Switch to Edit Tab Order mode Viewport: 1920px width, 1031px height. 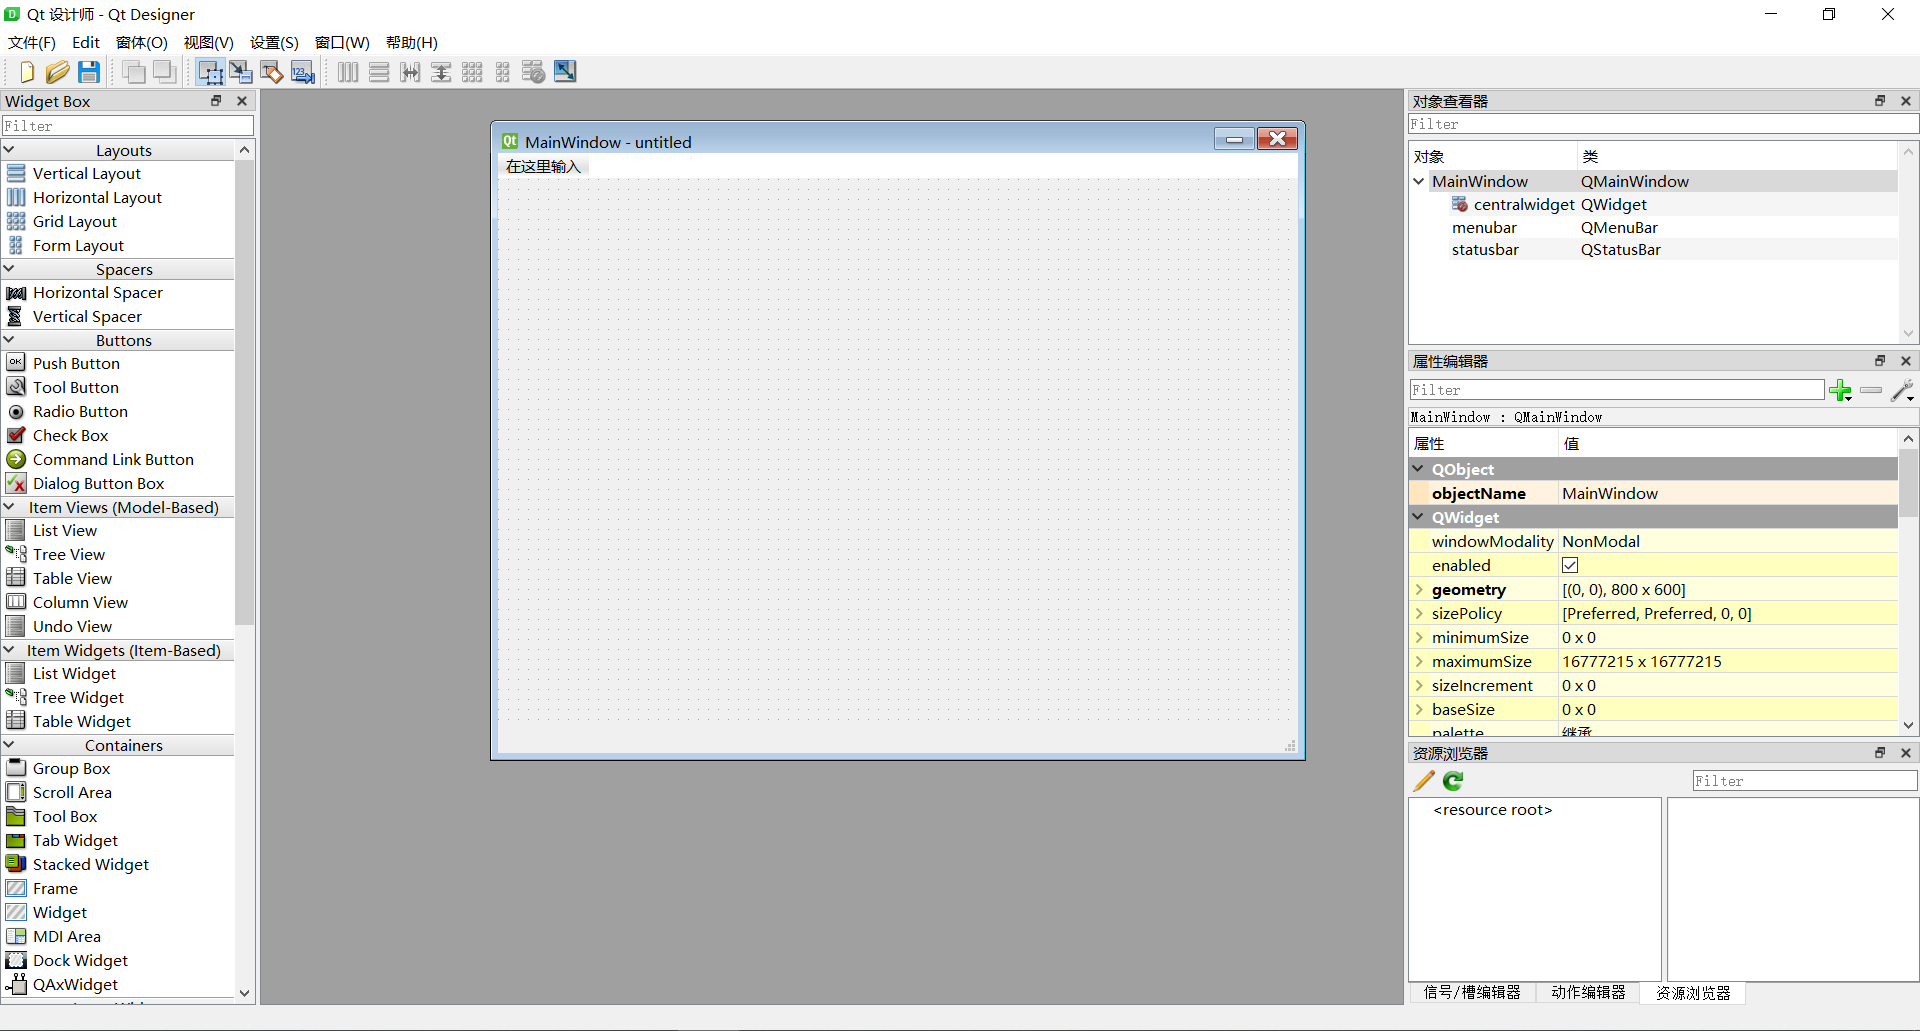pyautogui.click(x=302, y=71)
